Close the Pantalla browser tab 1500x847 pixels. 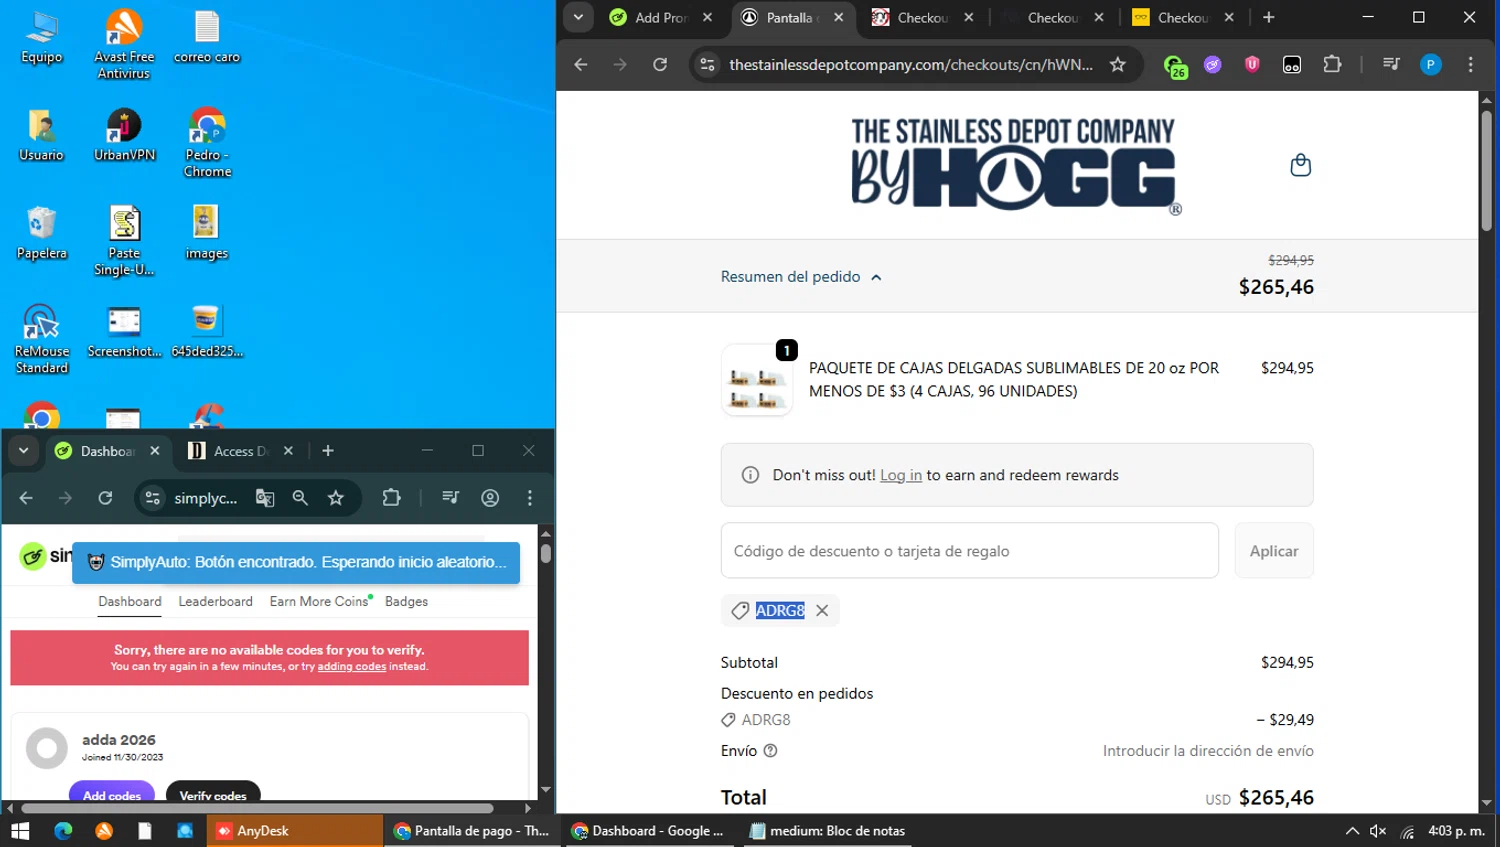[838, 17]
